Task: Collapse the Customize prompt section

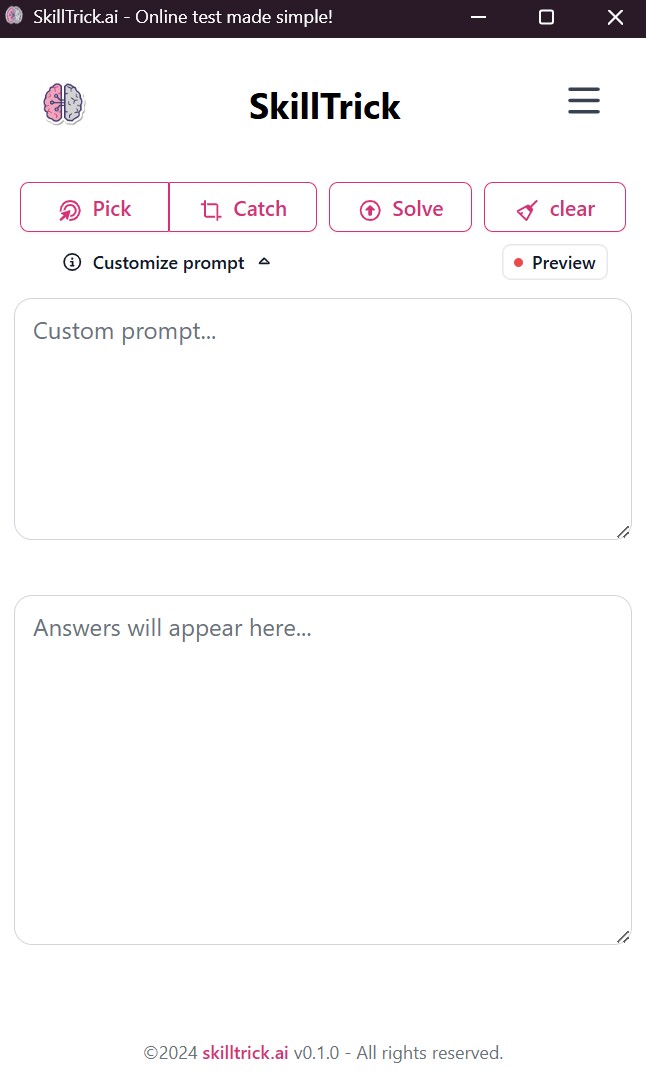Action: pyautogui.click(x=168, y=263)
